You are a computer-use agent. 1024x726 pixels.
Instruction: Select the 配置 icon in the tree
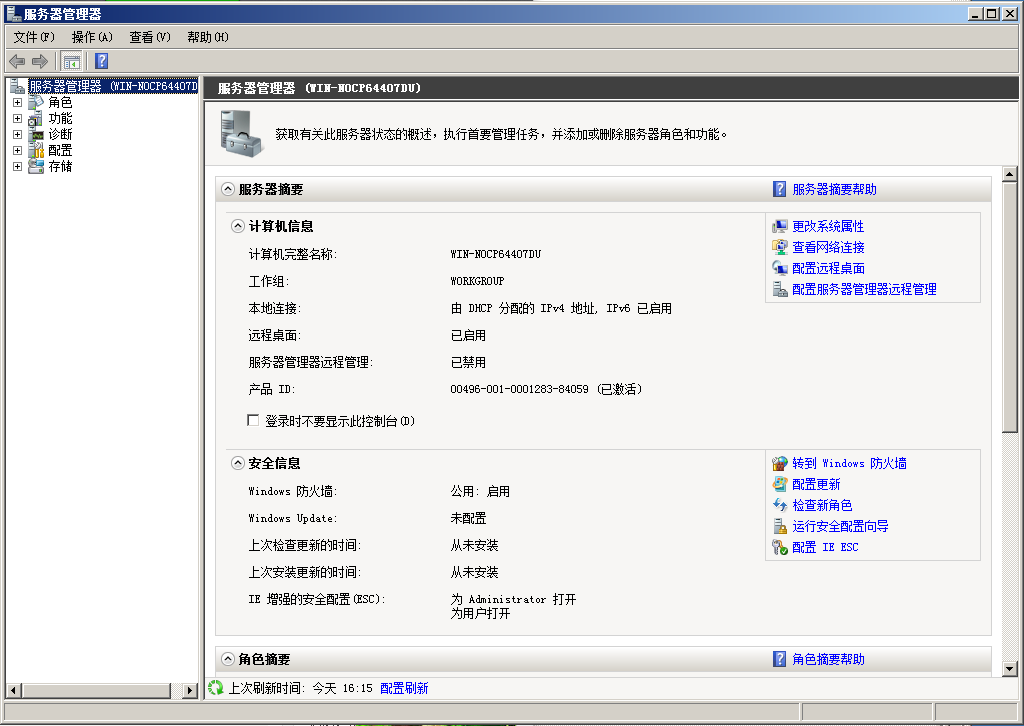(x=36, y=151)
